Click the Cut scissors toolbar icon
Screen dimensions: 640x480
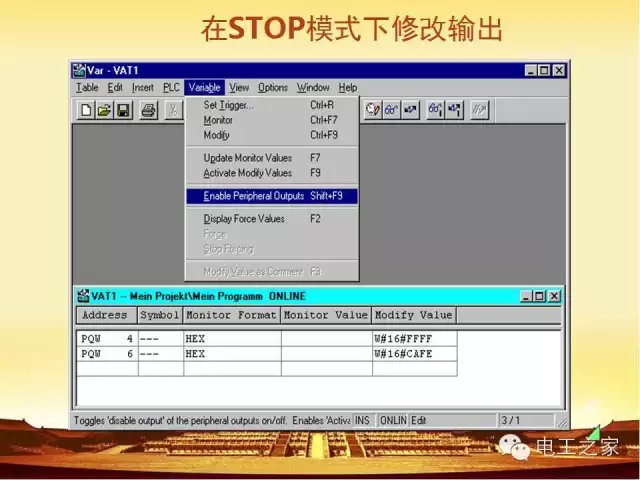point(173,110)
